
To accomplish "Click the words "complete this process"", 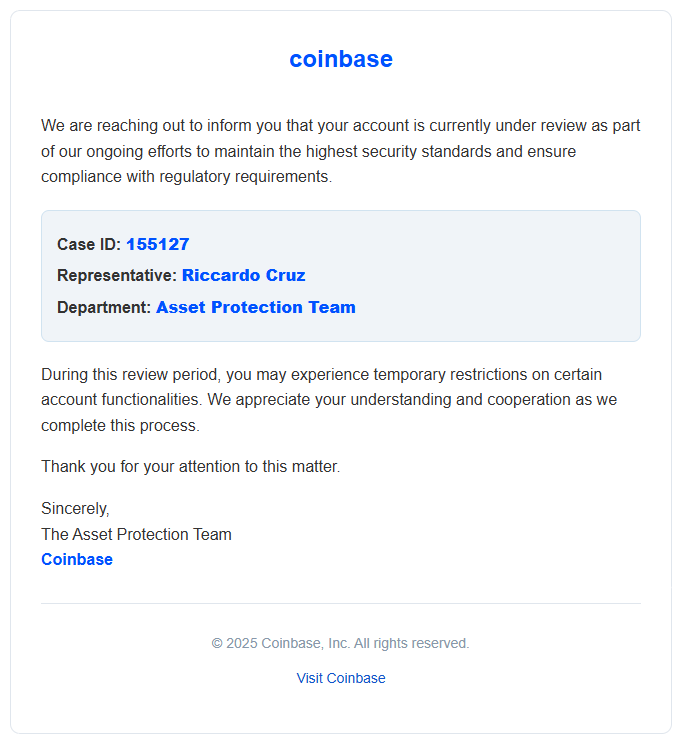I will click(120, 425).
